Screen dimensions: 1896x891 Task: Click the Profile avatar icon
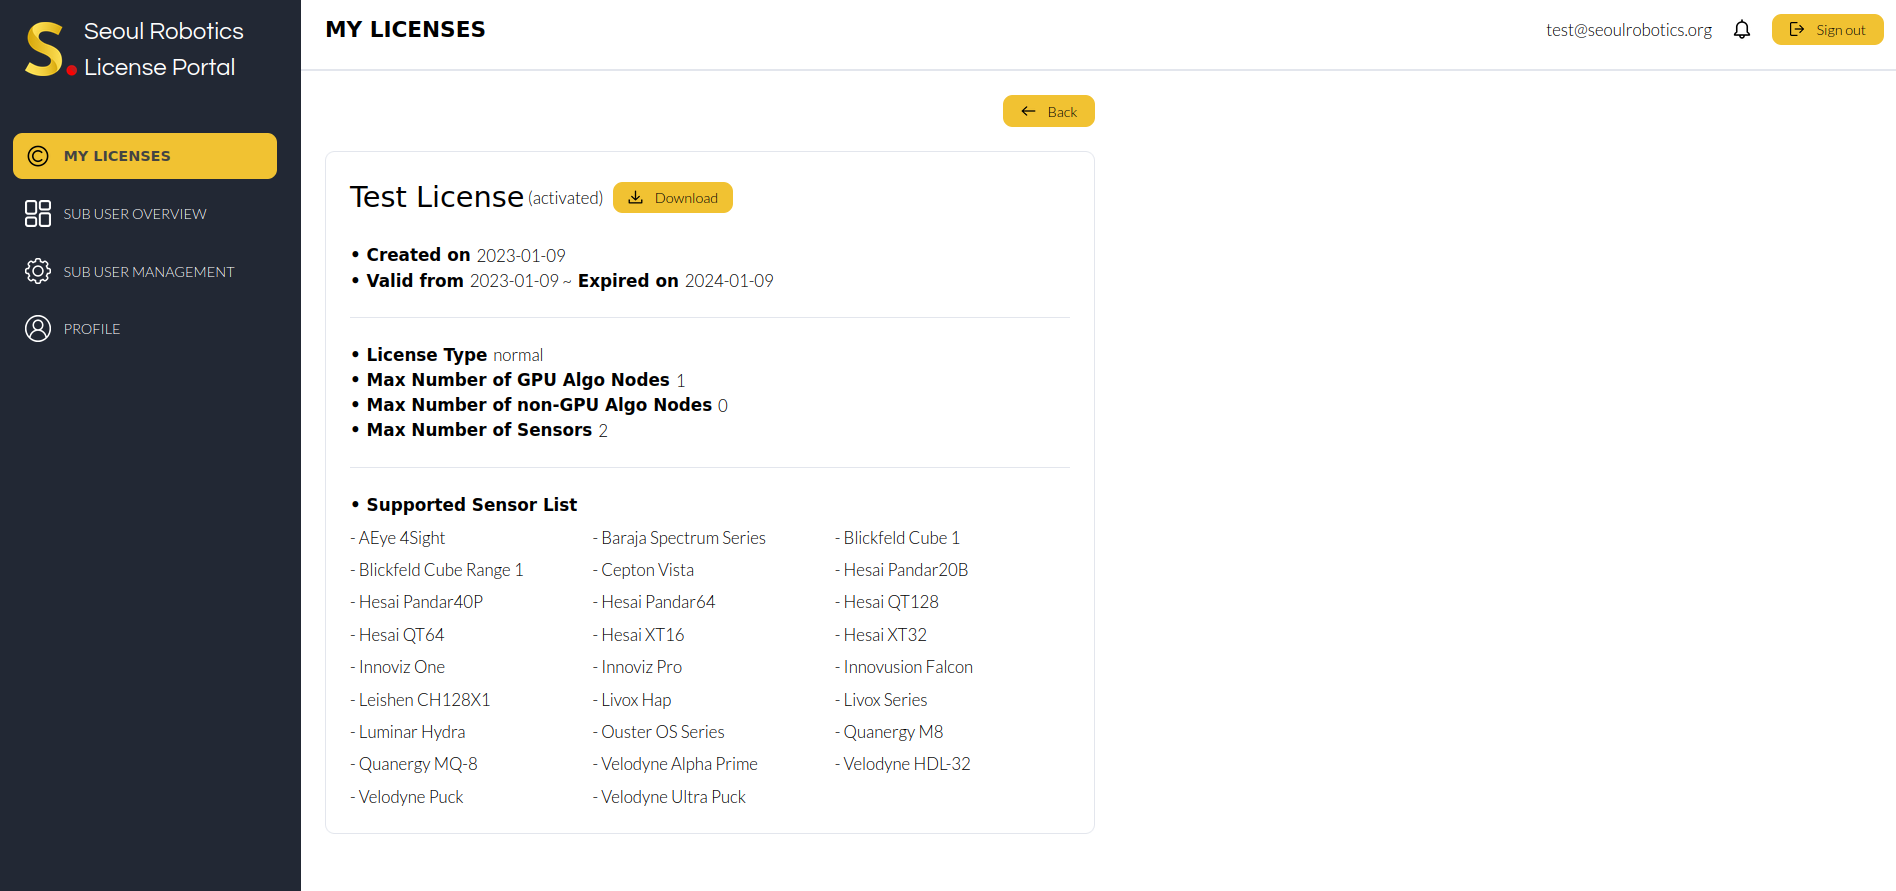click(x=38, y=329)
